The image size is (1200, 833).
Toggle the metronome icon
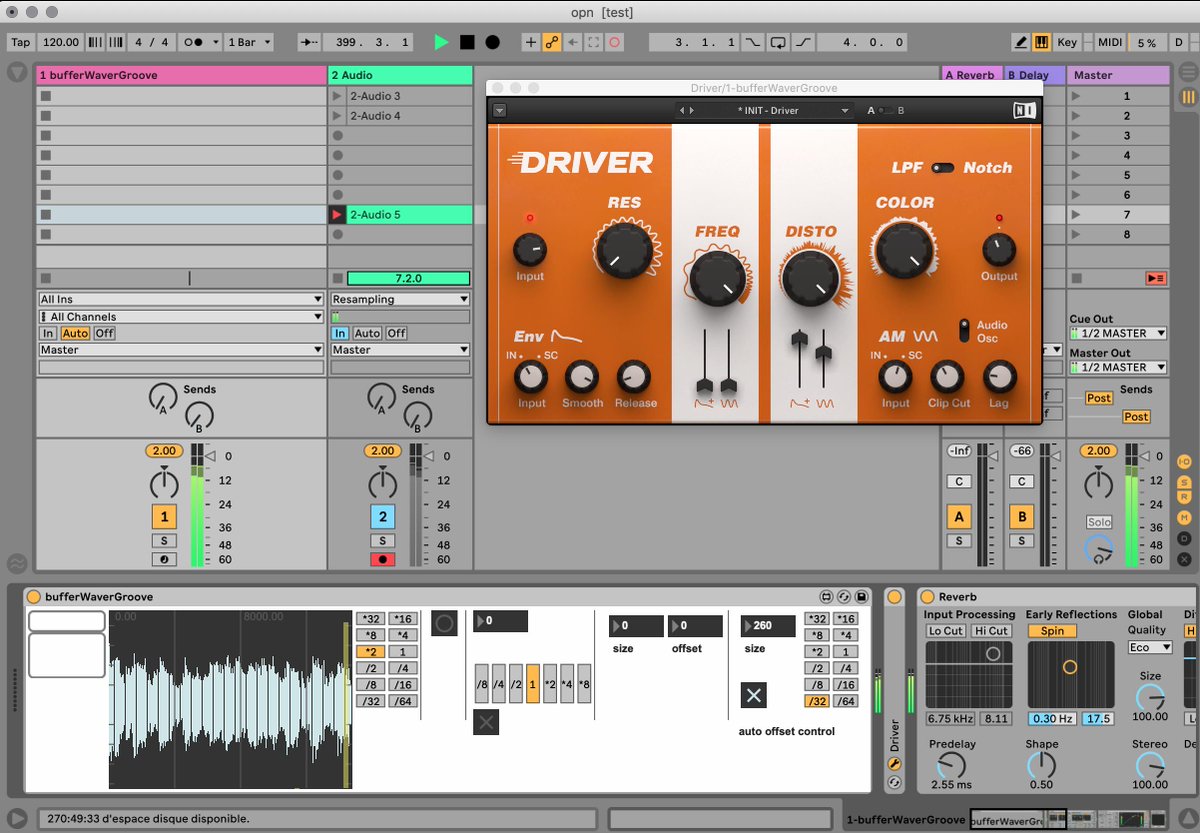tap(193, 42)
